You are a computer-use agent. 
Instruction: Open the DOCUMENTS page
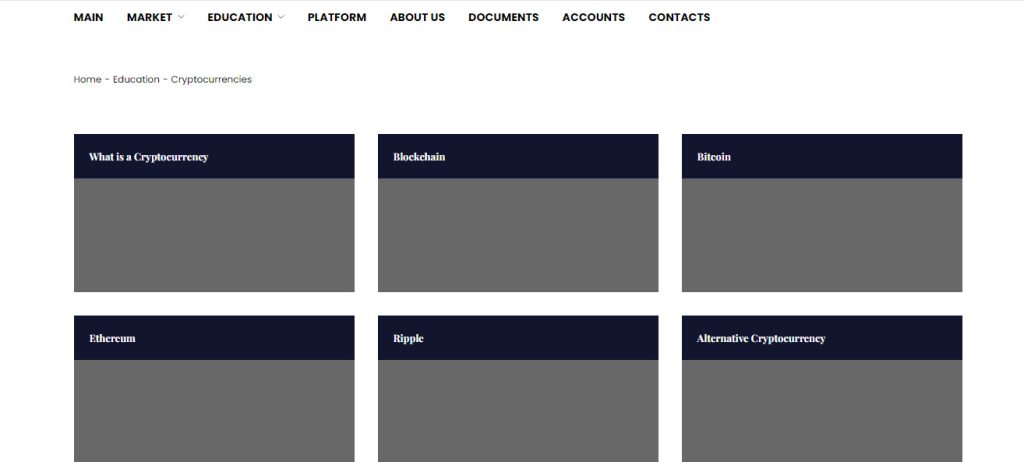click(504, 18)
